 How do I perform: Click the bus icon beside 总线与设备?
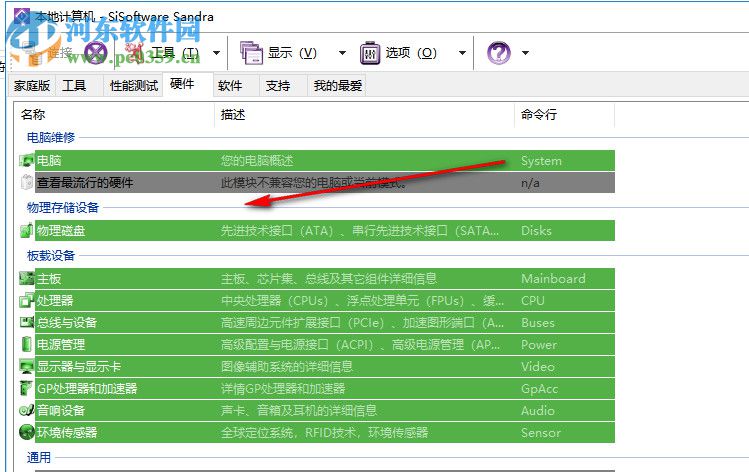[27, 322]
